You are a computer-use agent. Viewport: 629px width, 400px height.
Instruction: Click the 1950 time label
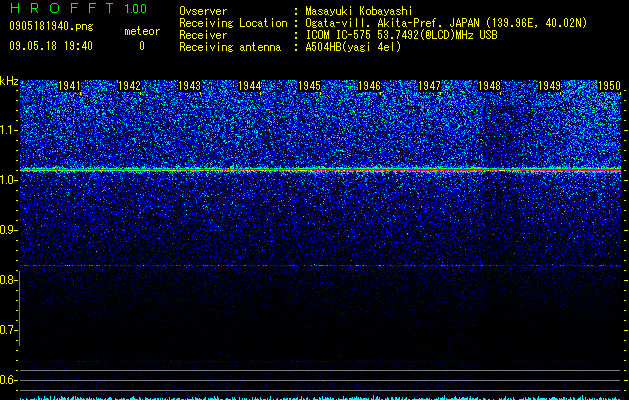pyautogui.click(x=609, y=86)
